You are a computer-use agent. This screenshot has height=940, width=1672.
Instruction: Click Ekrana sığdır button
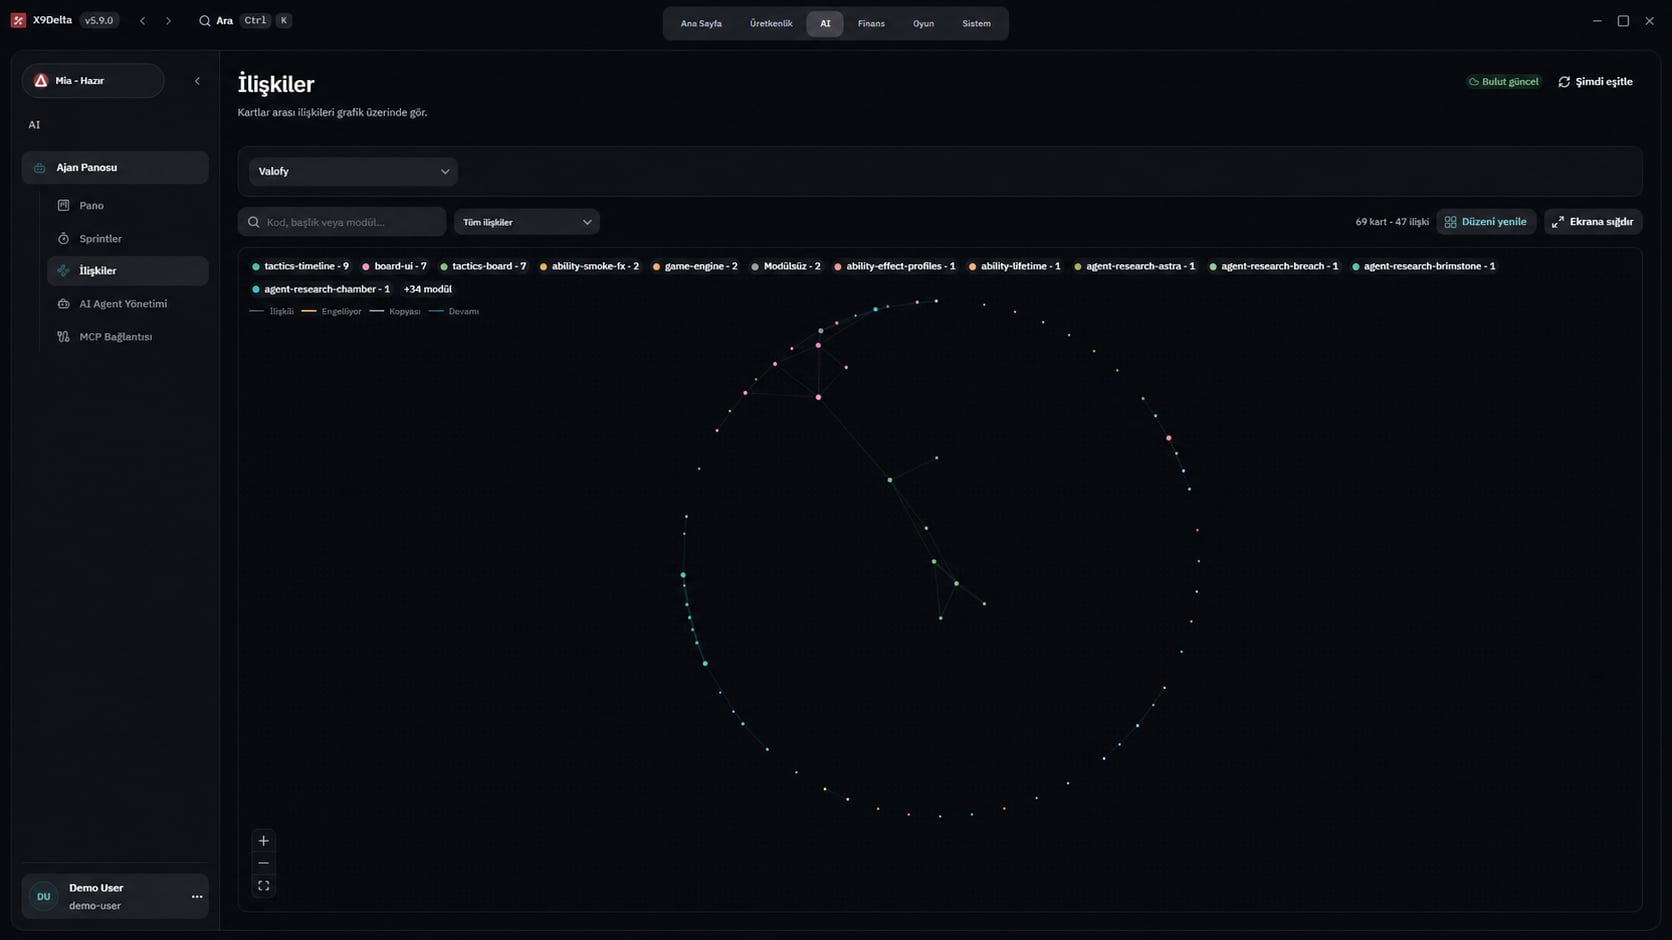coord(1593,222)
